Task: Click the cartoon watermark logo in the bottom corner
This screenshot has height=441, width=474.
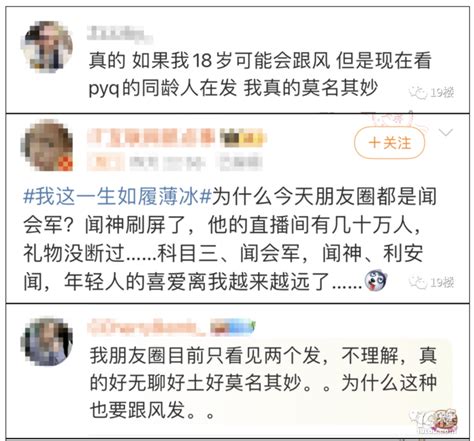Action: pos(433,421)
